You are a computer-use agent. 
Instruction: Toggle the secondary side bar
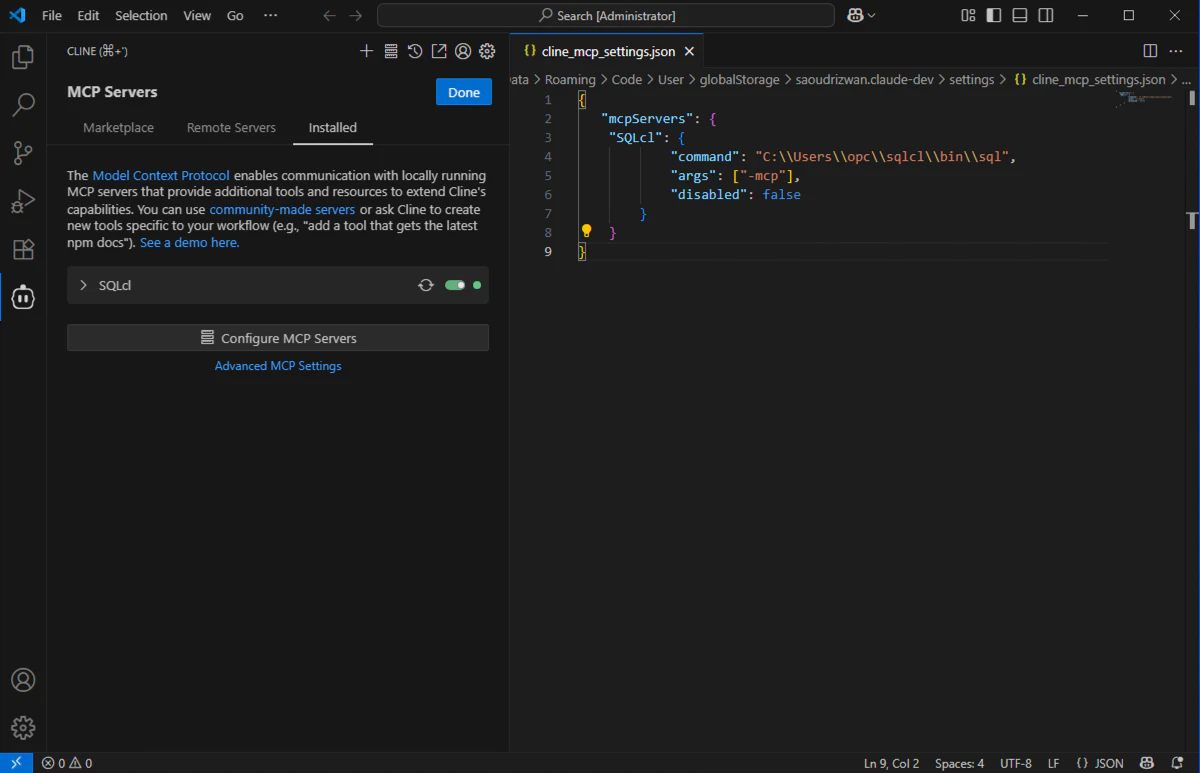pos(1046,15)
